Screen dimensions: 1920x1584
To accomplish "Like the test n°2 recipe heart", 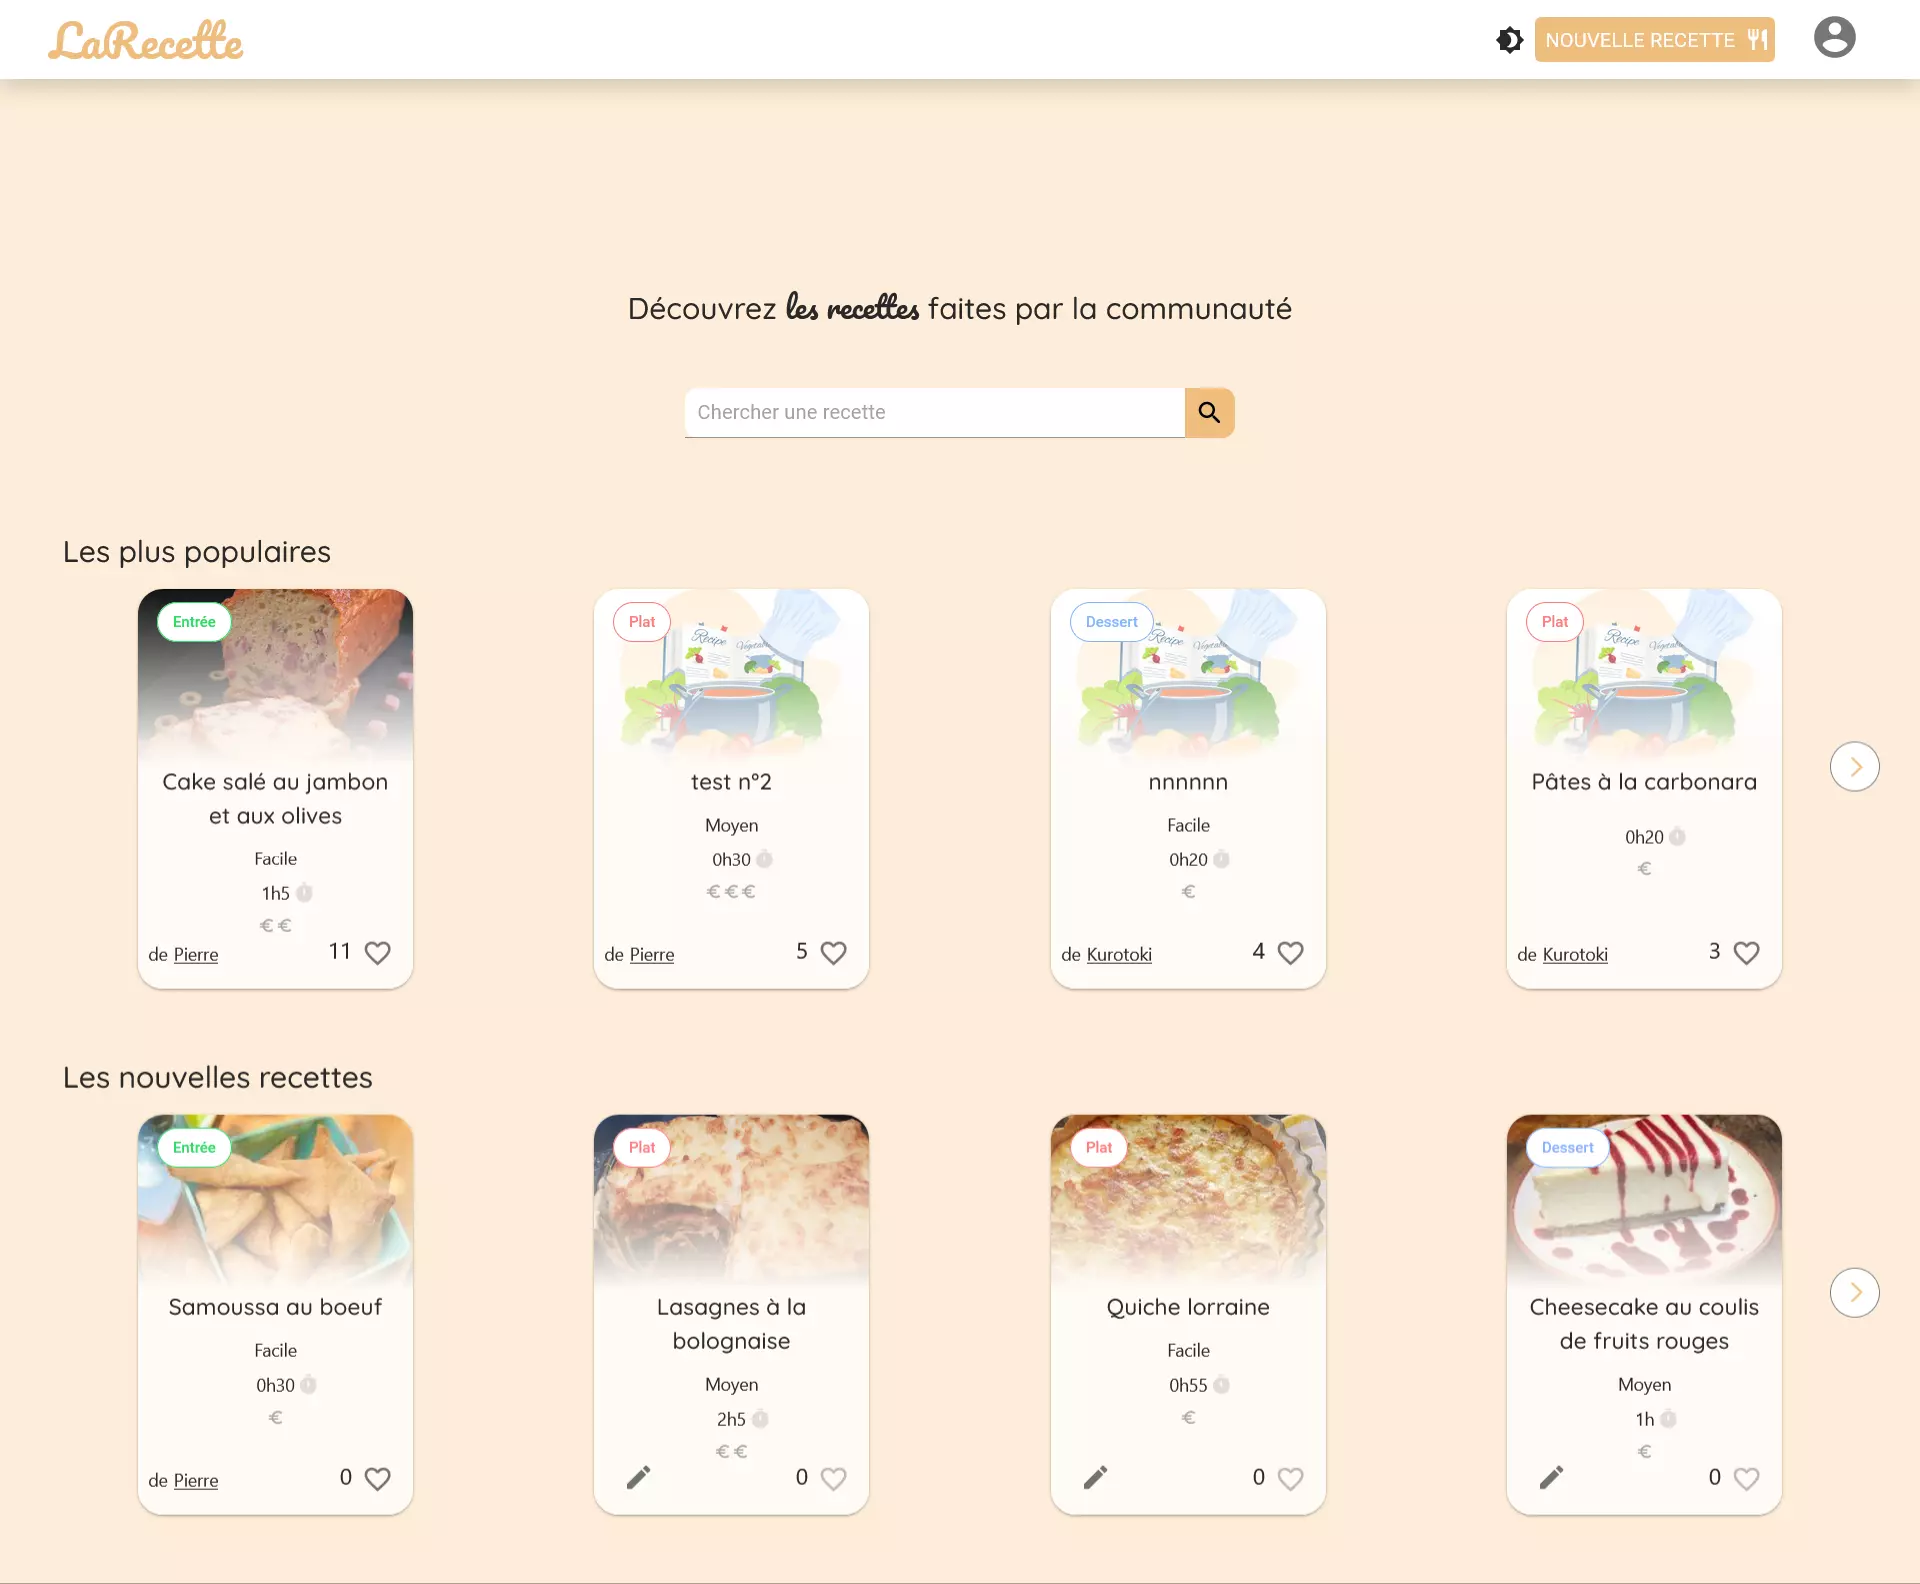I will point(833,952).
